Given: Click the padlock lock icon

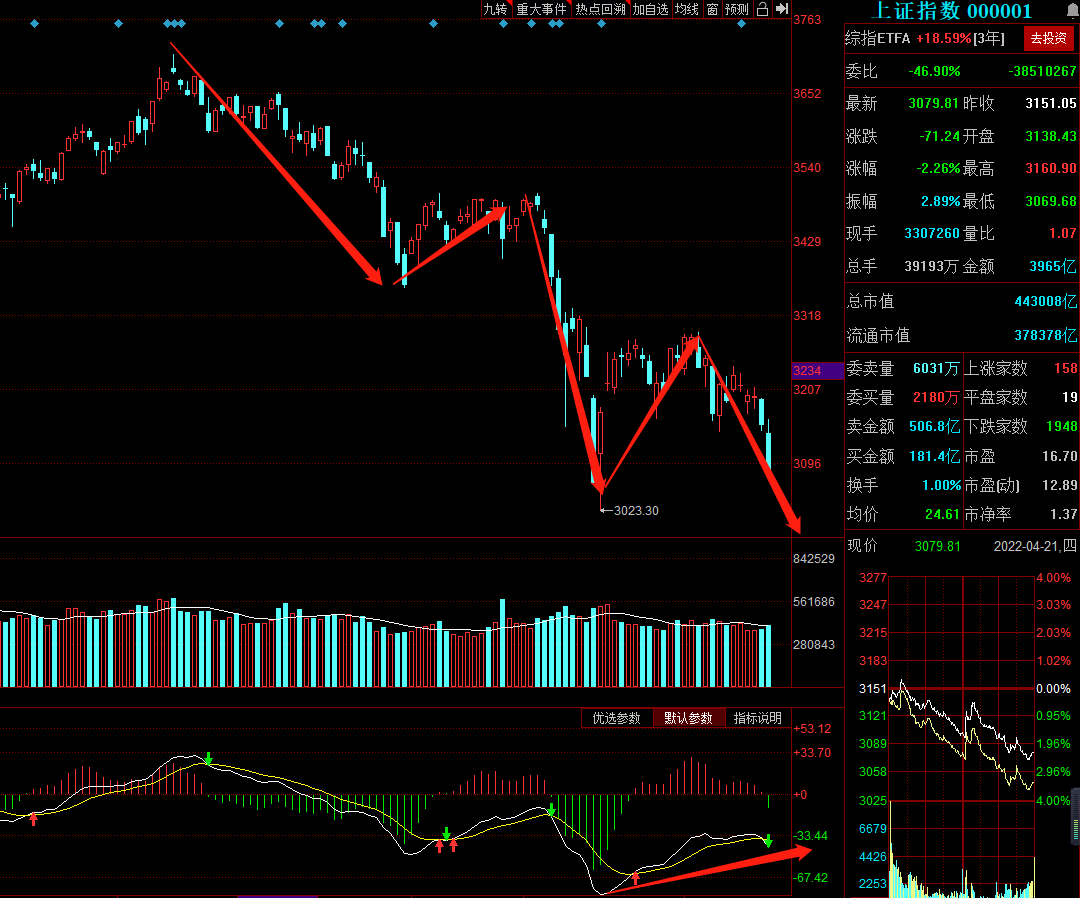Looking at the screenshot, I should tap(762, 9).
